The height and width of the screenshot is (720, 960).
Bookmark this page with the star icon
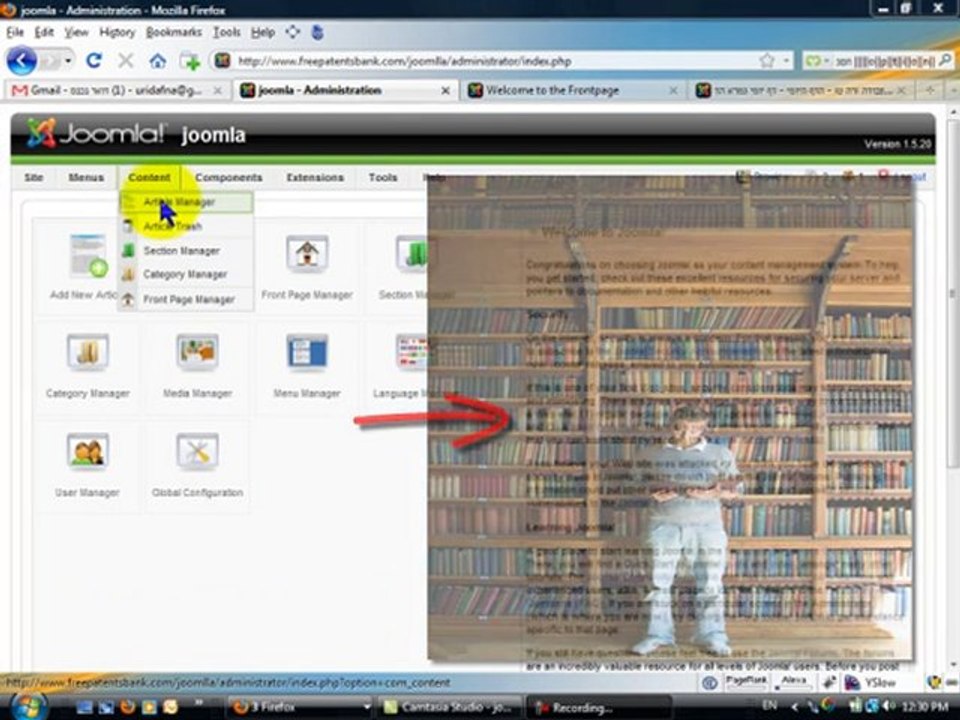767,60
